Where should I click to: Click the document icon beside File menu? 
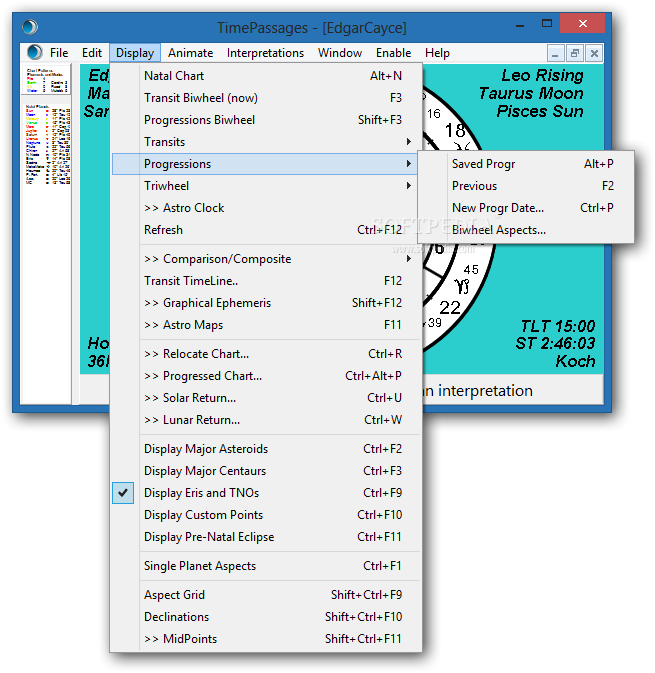click(35, 52)
